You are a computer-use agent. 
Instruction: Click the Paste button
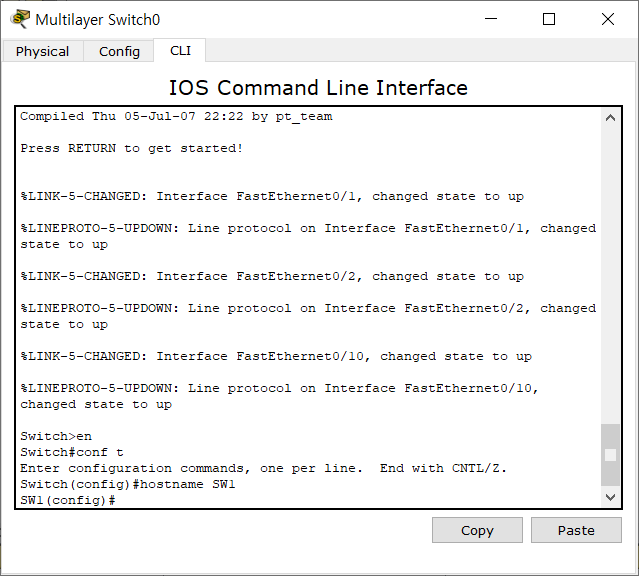[x=576, y=530]
